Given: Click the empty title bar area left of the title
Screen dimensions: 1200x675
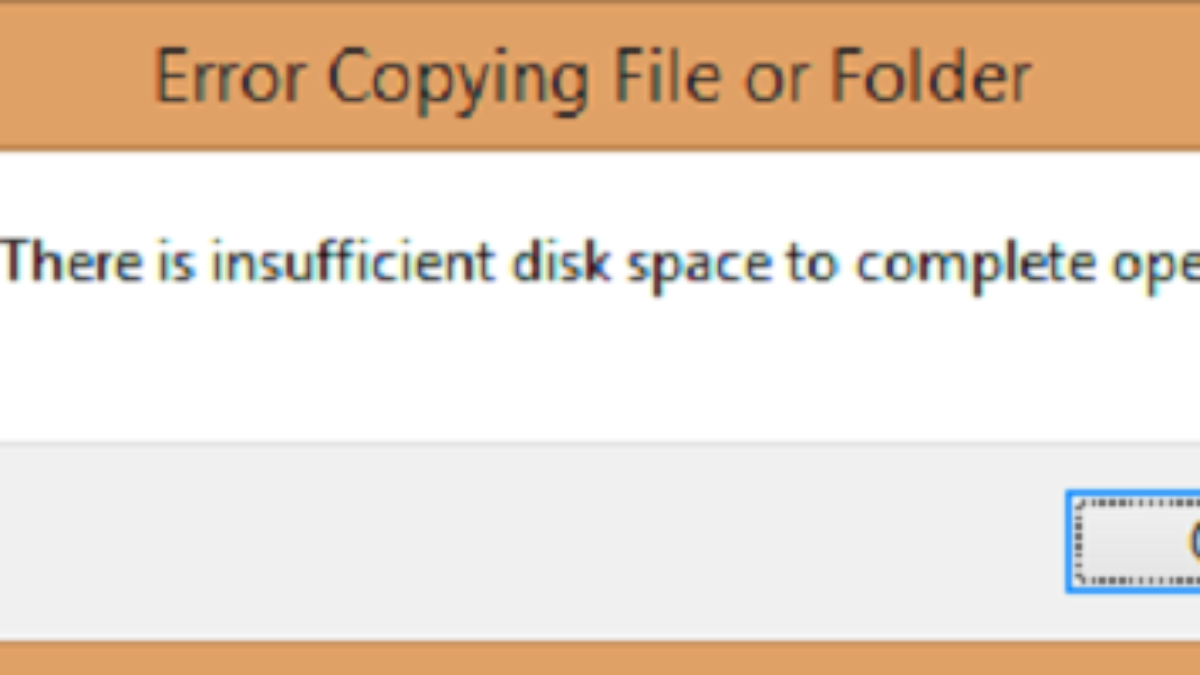Looking at the screenshot, I should pos(70,77).
